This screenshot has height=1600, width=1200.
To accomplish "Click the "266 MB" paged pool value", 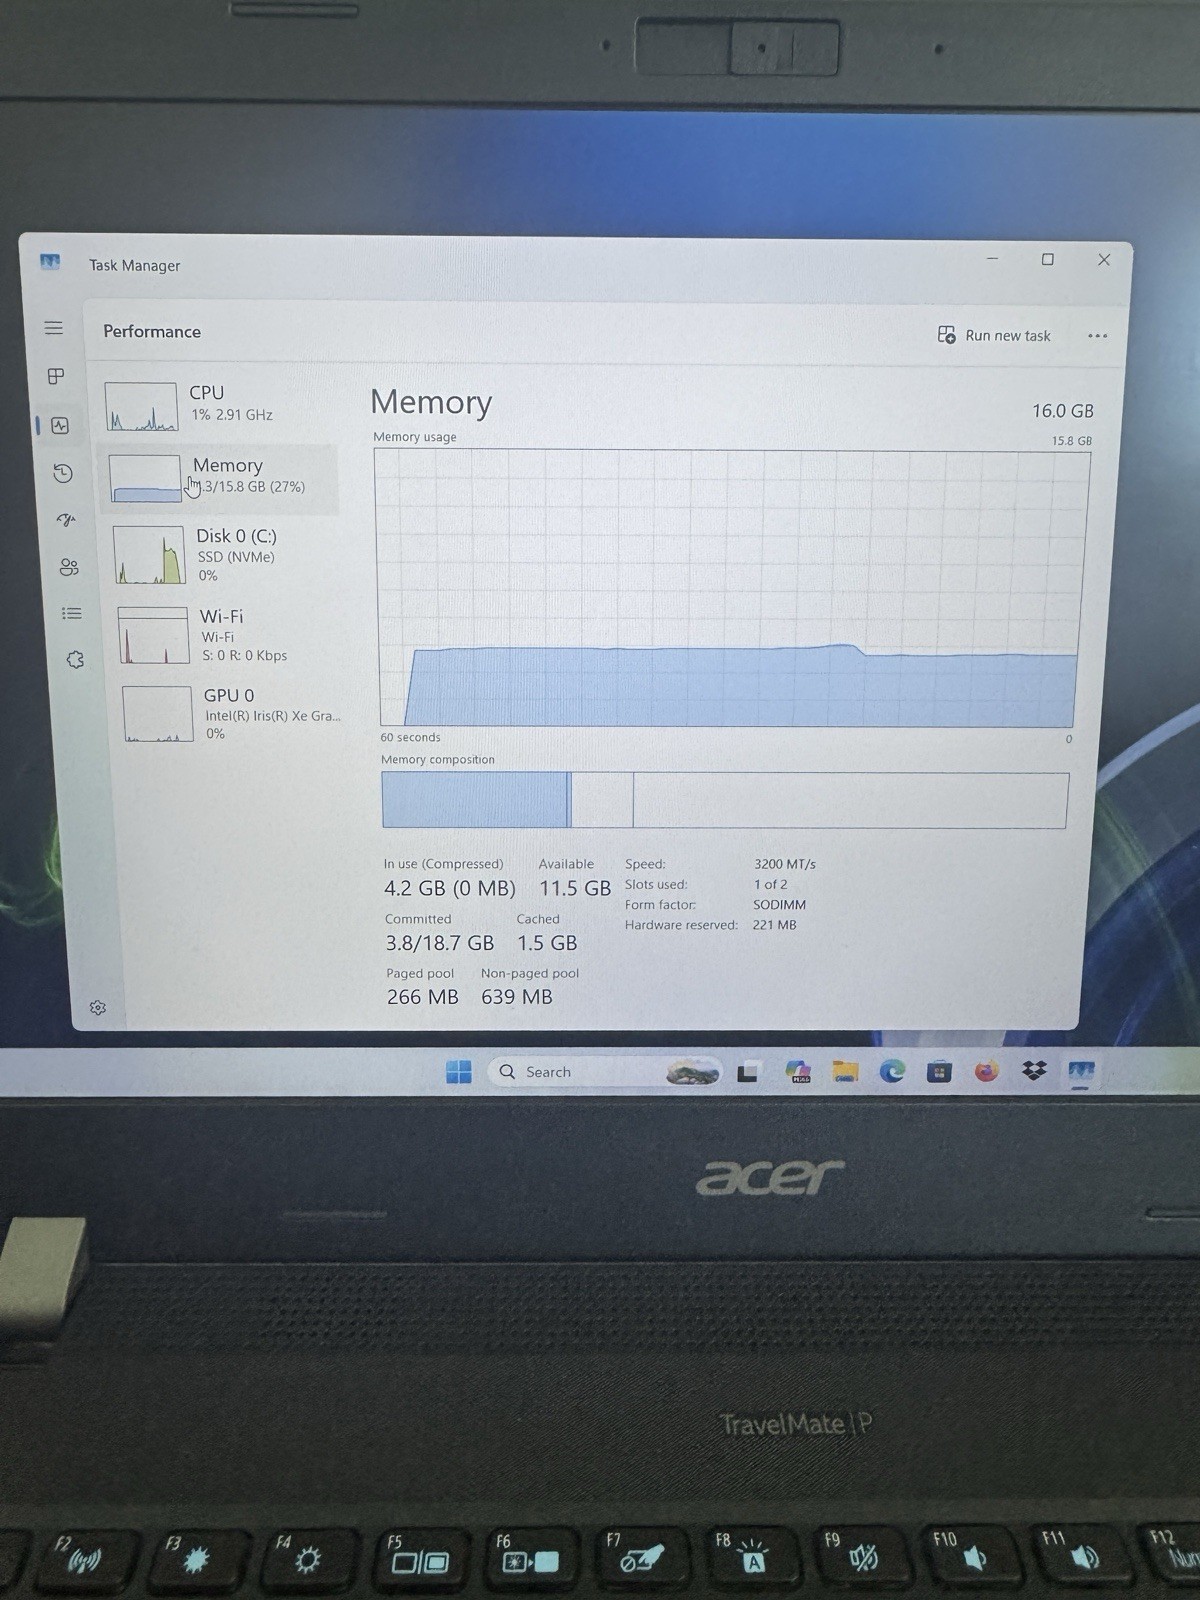I will (x=423, y=997).
